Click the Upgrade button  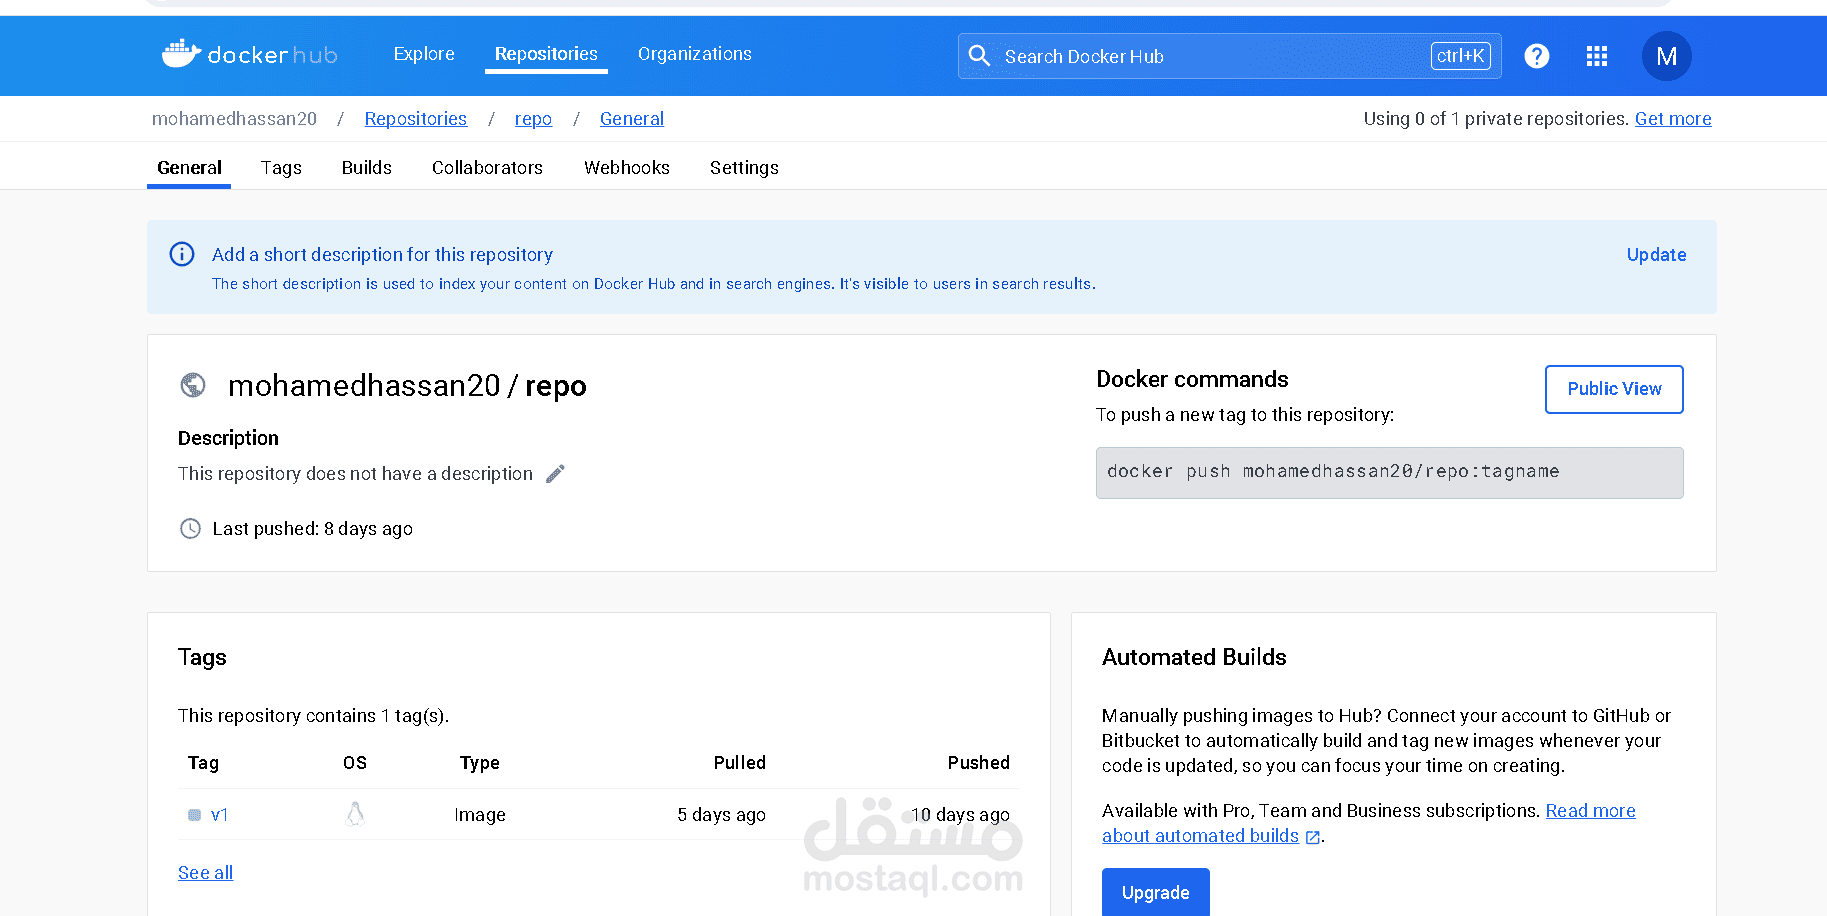[x=1156, y=892]
